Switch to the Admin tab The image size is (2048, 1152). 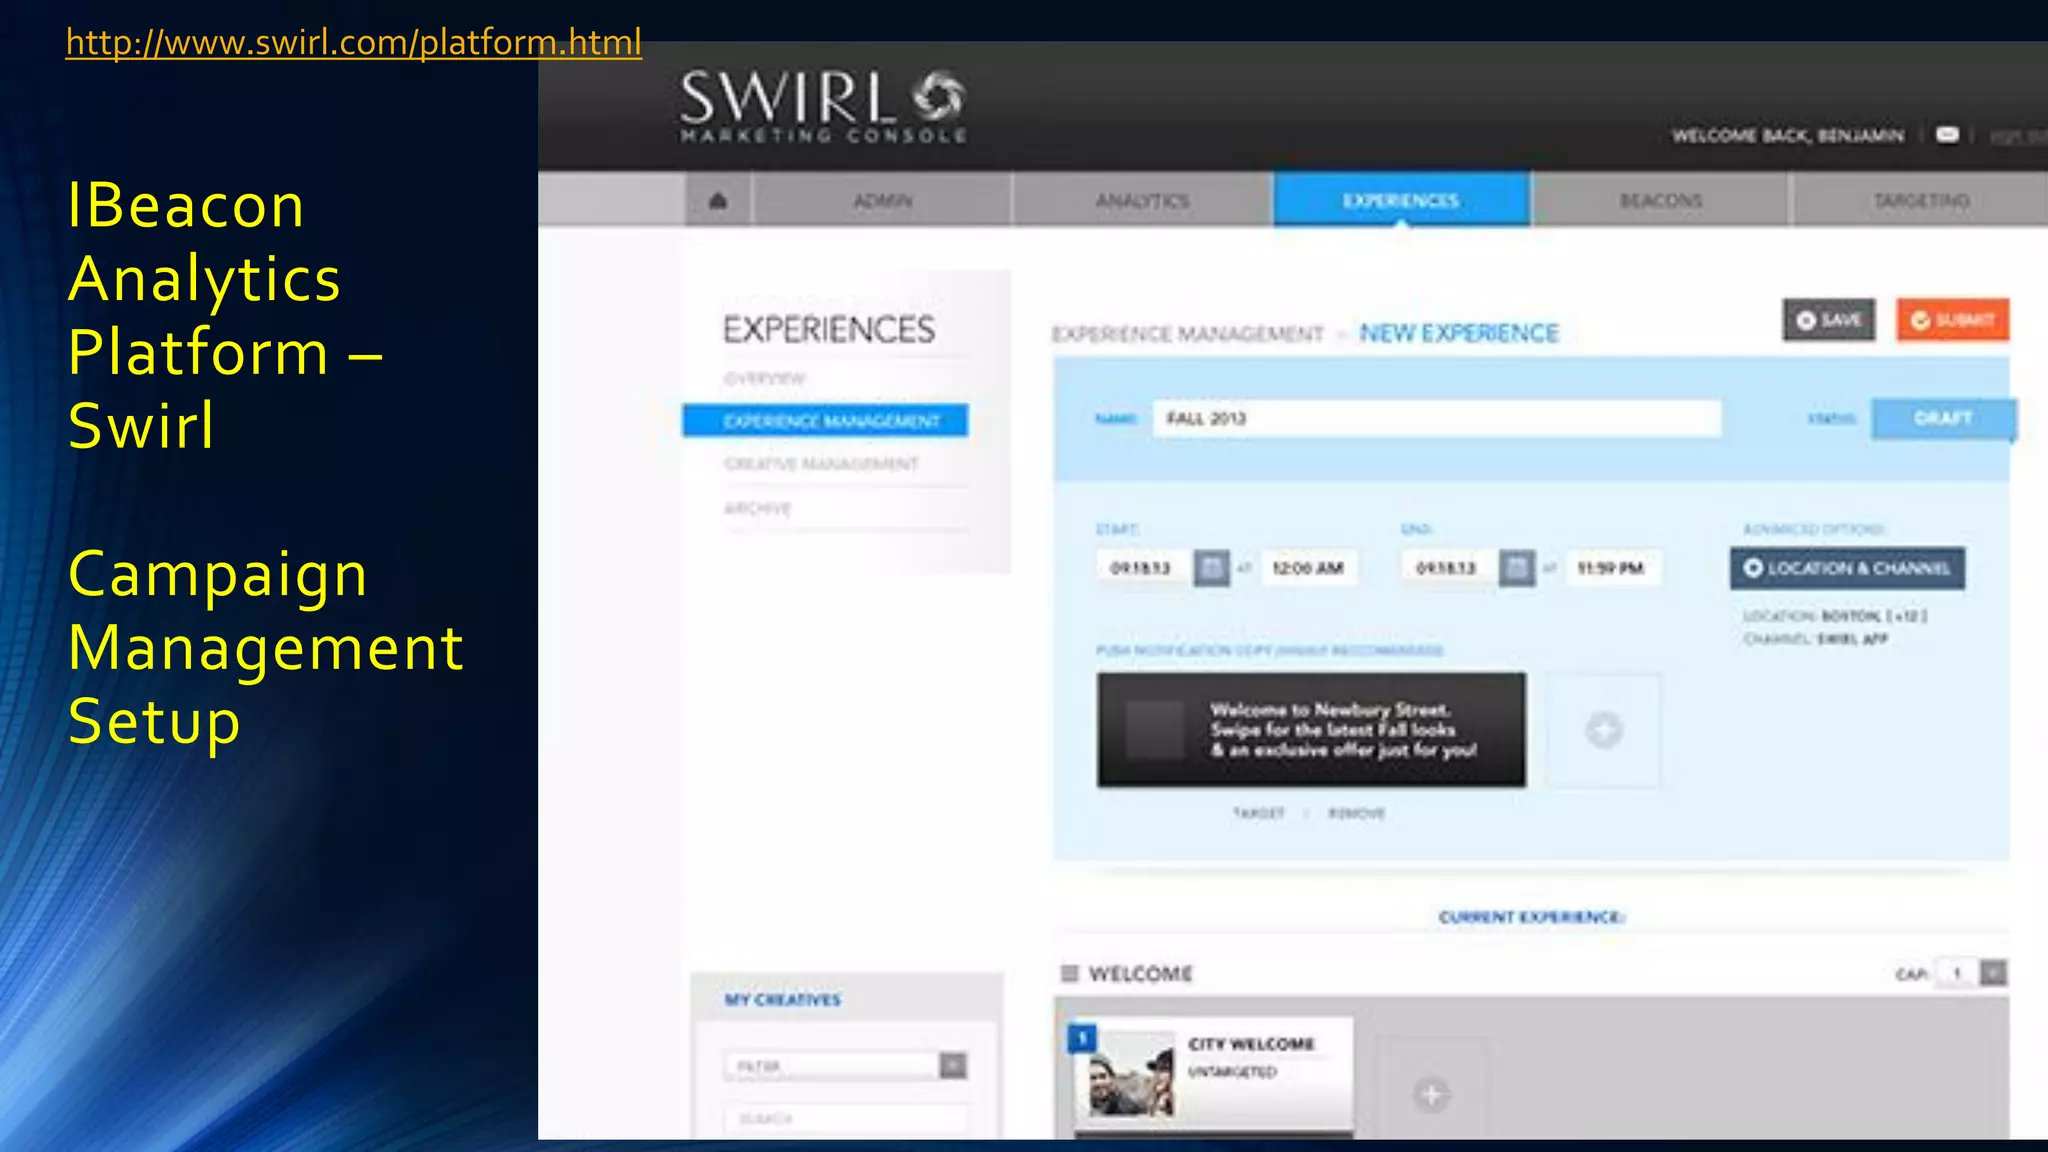point(882,201)
